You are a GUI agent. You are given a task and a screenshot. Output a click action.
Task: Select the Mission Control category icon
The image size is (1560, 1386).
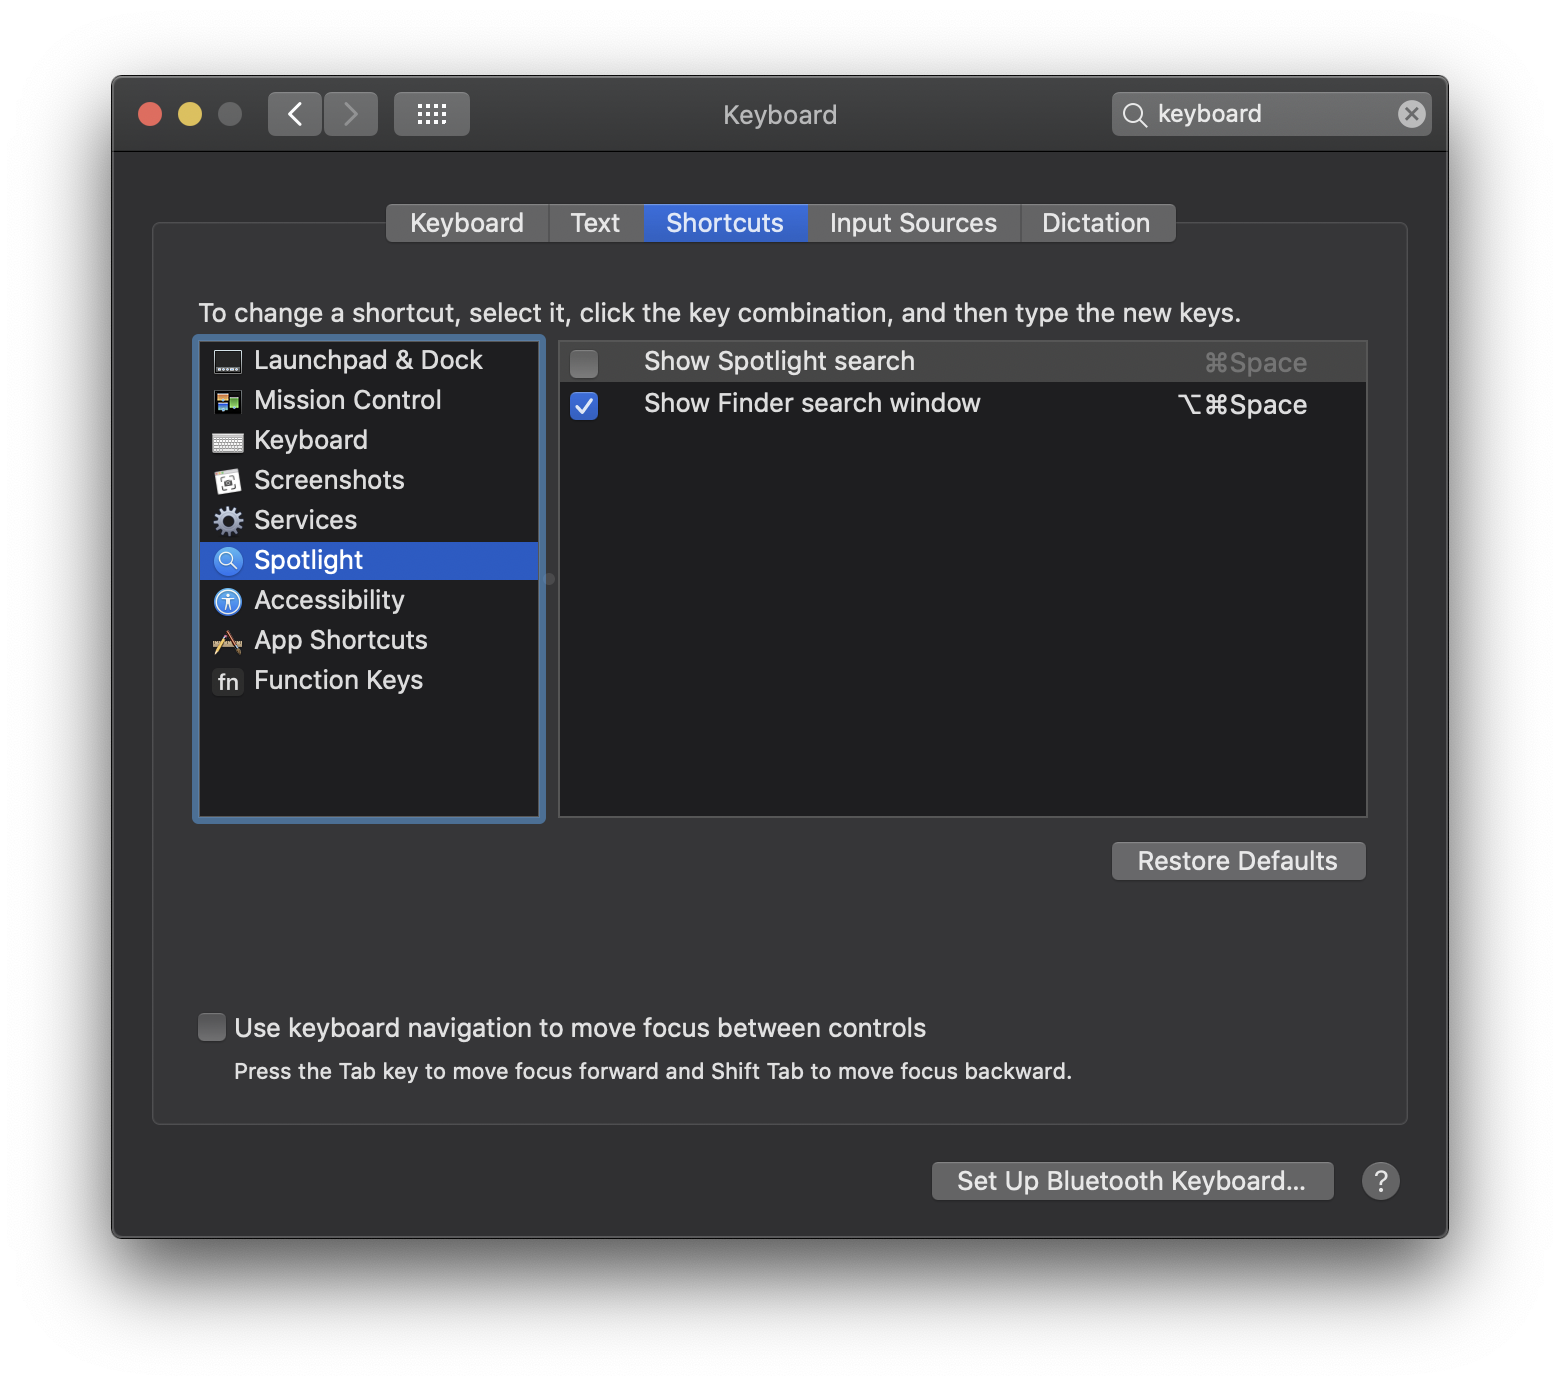pyautogui.click(x=228, y=400)
